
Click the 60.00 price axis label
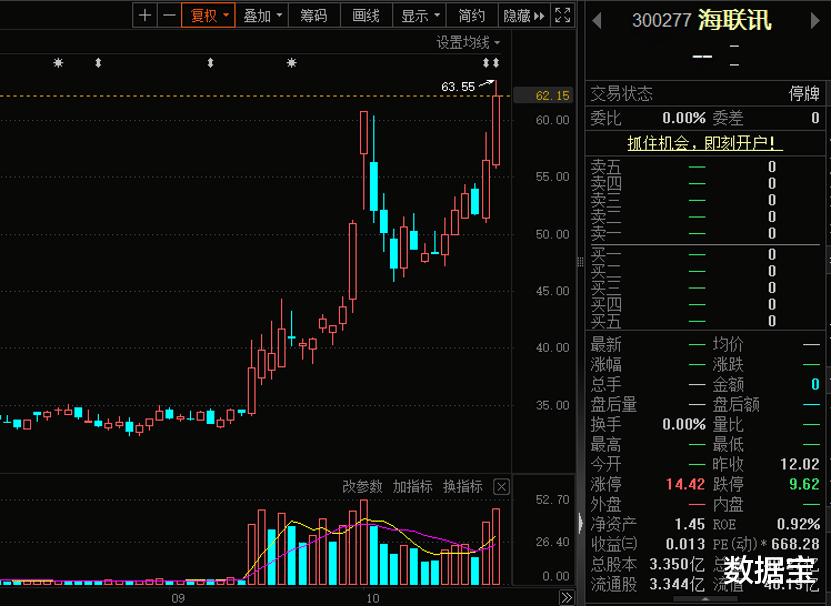coord(552,120)
